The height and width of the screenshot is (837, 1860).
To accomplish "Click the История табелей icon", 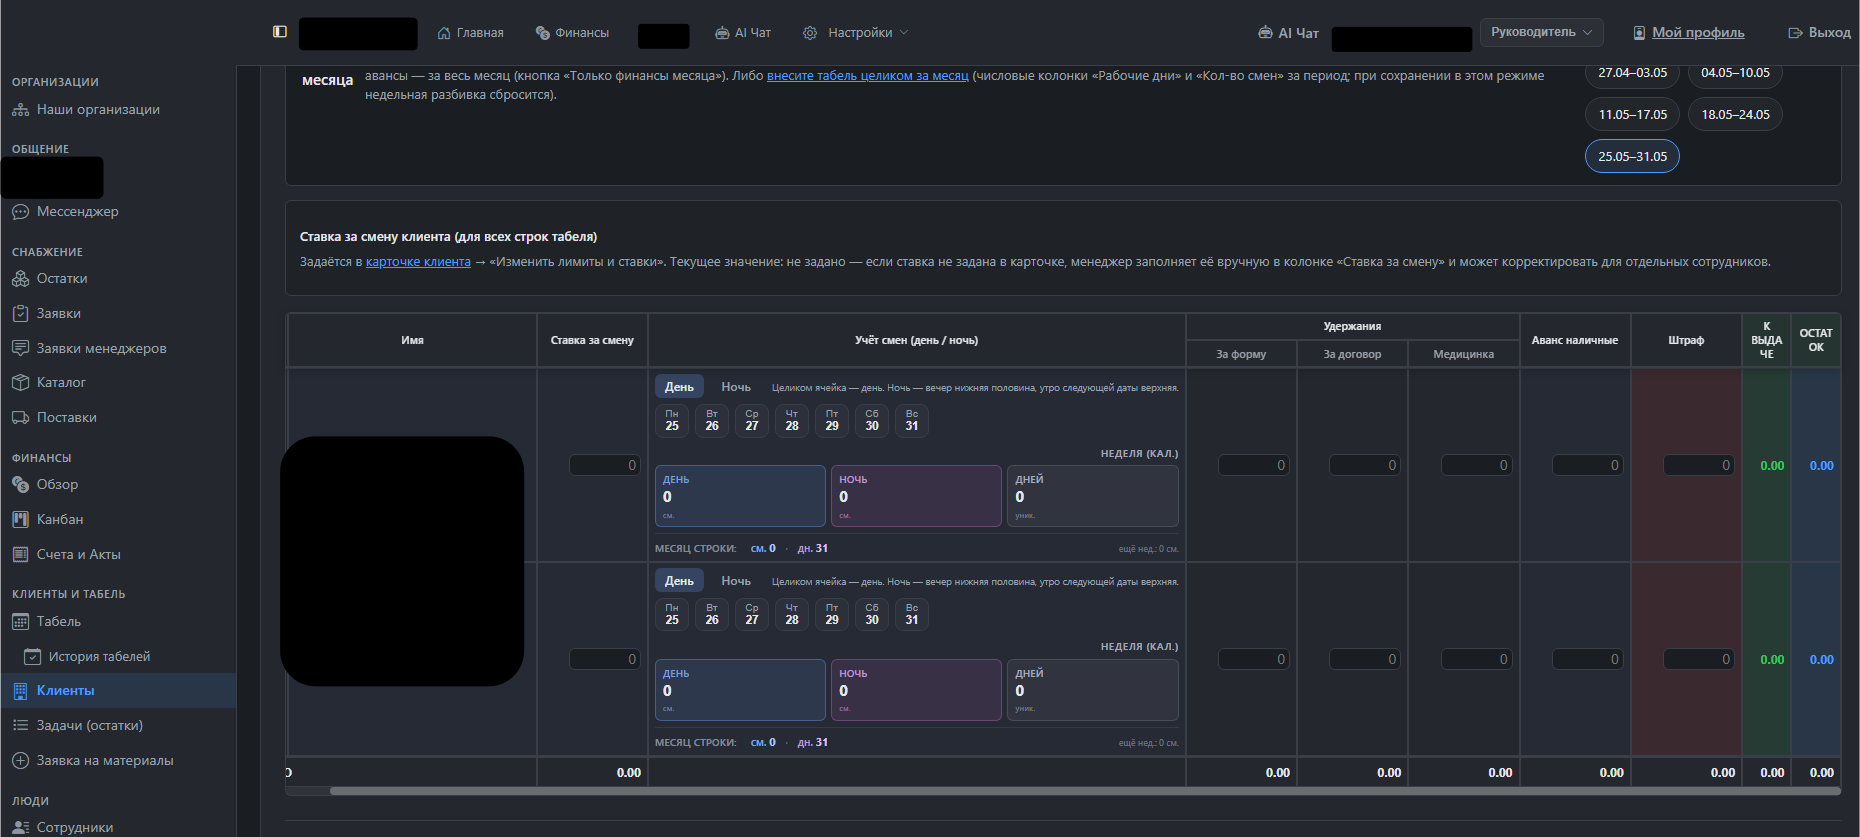I will [32, 657].
